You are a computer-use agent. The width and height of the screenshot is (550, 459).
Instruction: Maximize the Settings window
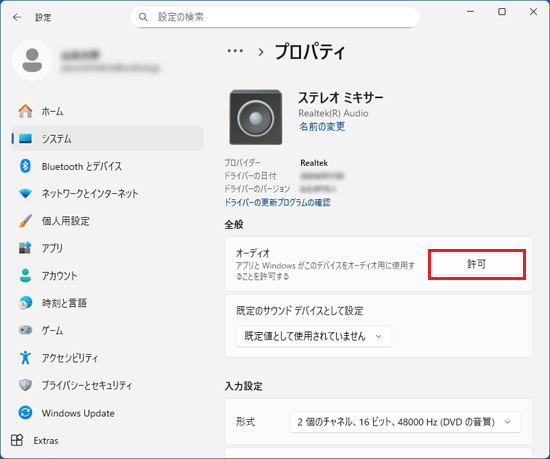tap(502, 12)
